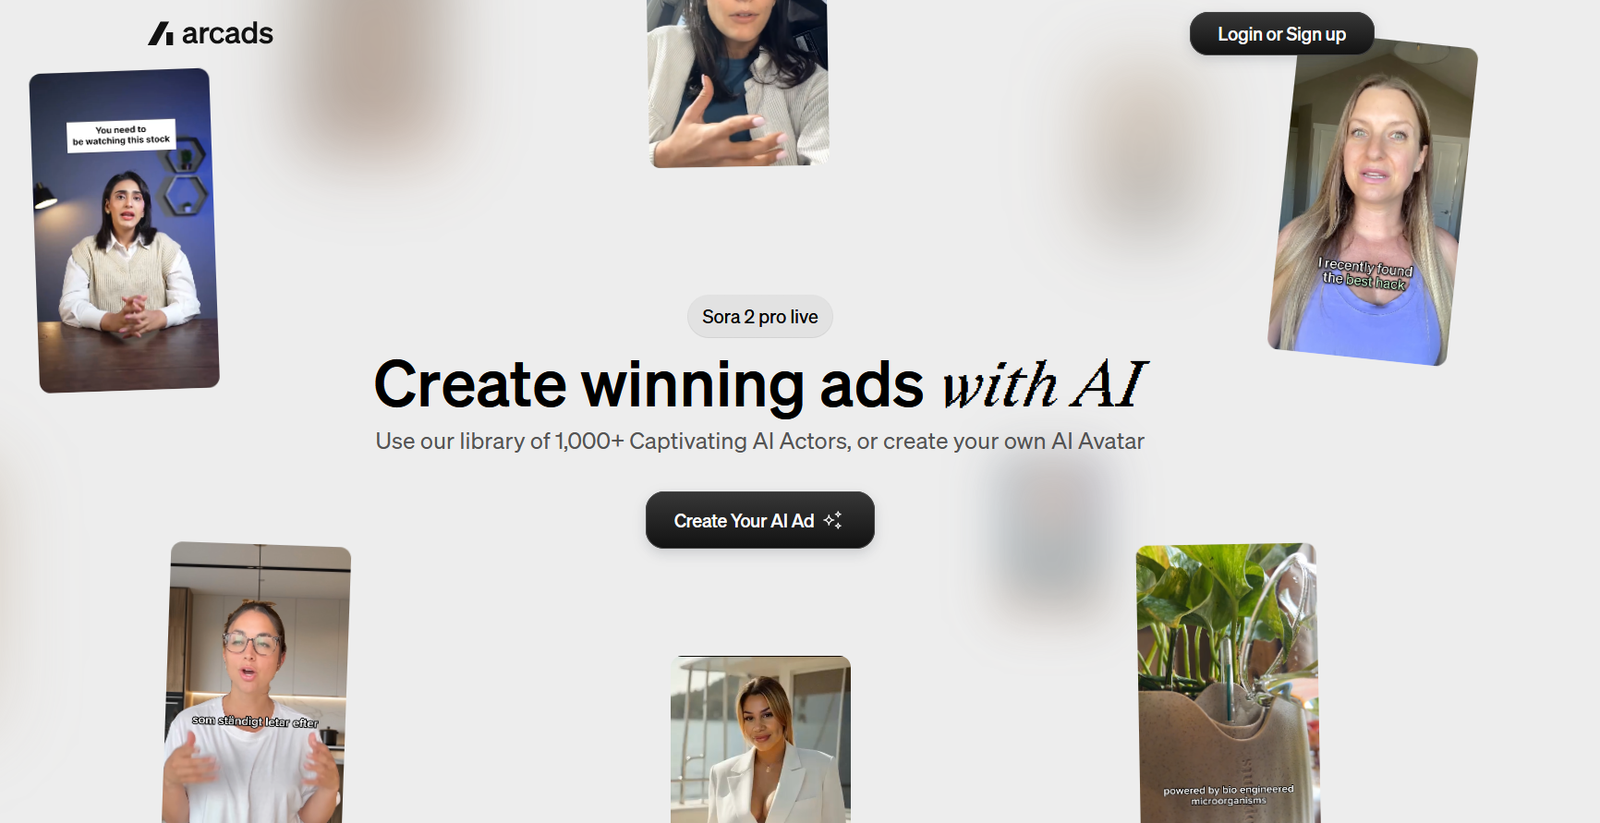The width and height of the screenshot is (1600, 823).
Task: Open the plant bio-engineered microorganisms video
Action: (x=1228, y=683)
